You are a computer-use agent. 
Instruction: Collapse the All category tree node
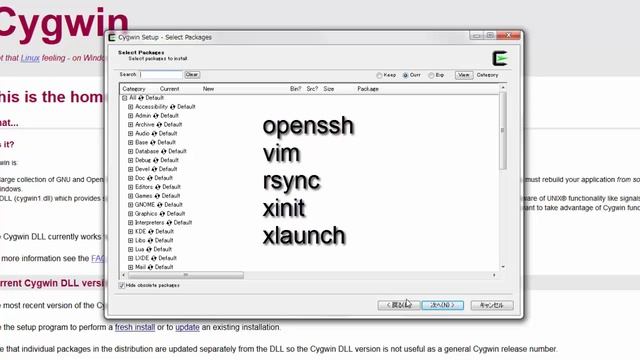coord(124,98)
